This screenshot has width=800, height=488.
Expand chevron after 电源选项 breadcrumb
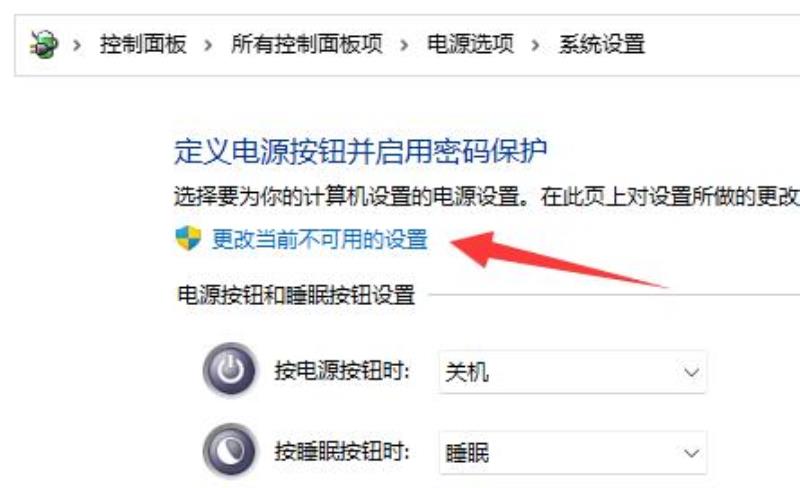coord(535,45)
